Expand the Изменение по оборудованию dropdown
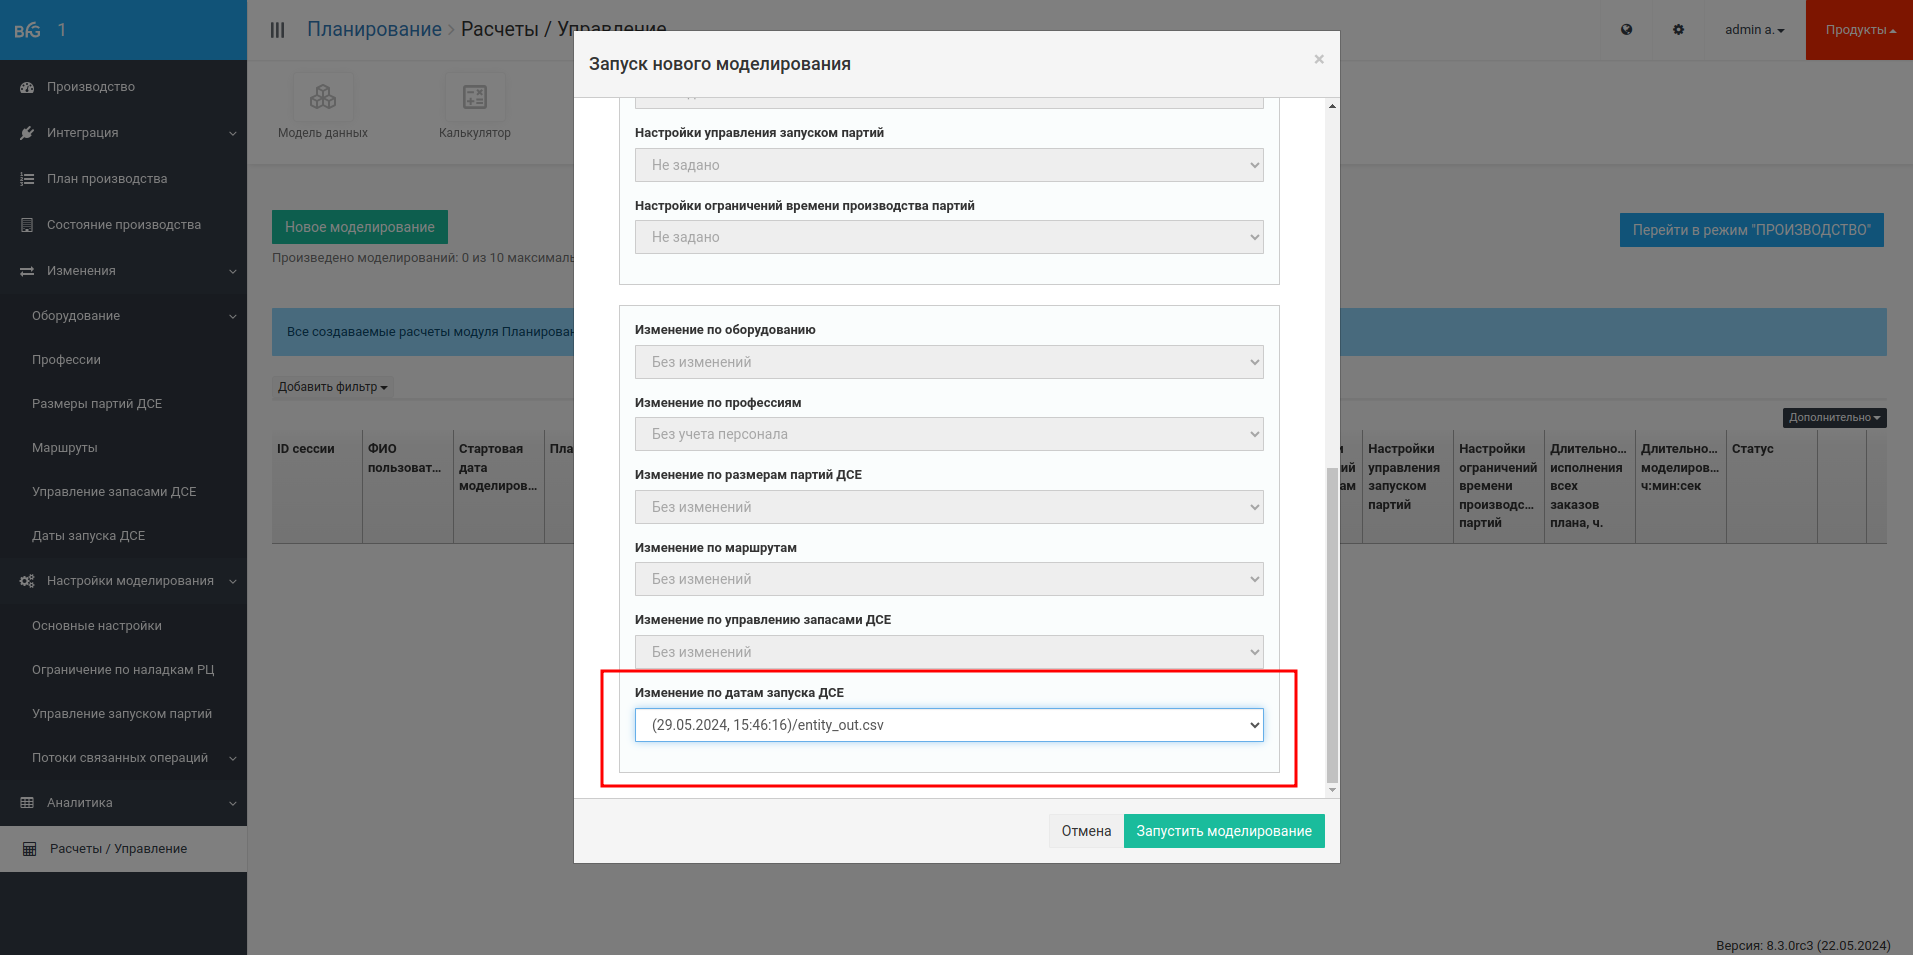Screen dimensions: 1913x955 (949, 362)
